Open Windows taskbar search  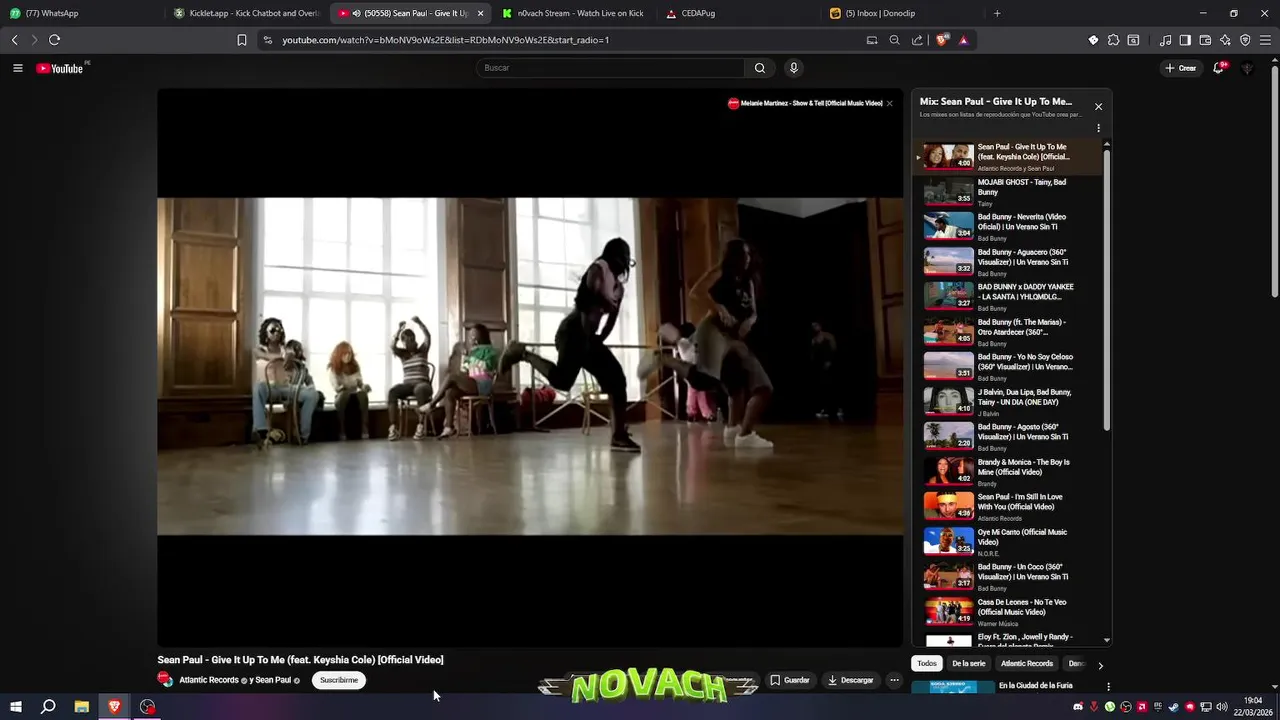48,707
